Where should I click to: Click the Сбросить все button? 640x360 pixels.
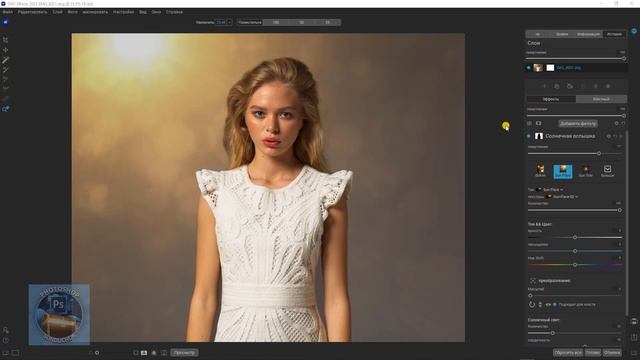pyautogui.click(x=568, y=353)
